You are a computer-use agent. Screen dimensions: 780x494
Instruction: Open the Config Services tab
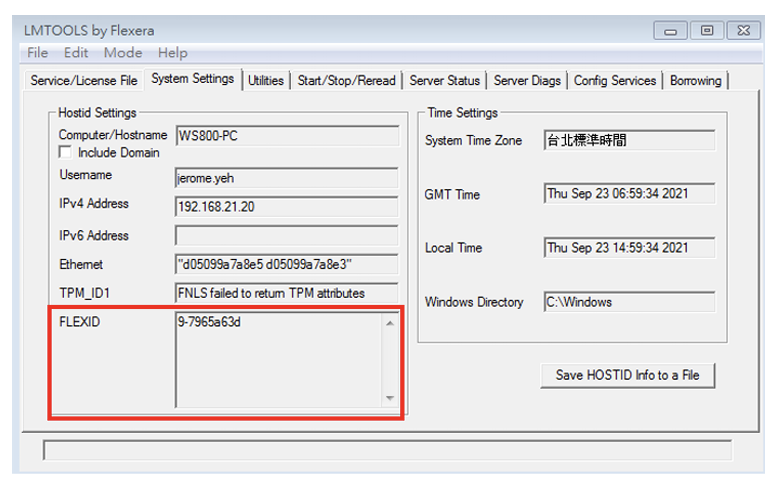615,81
